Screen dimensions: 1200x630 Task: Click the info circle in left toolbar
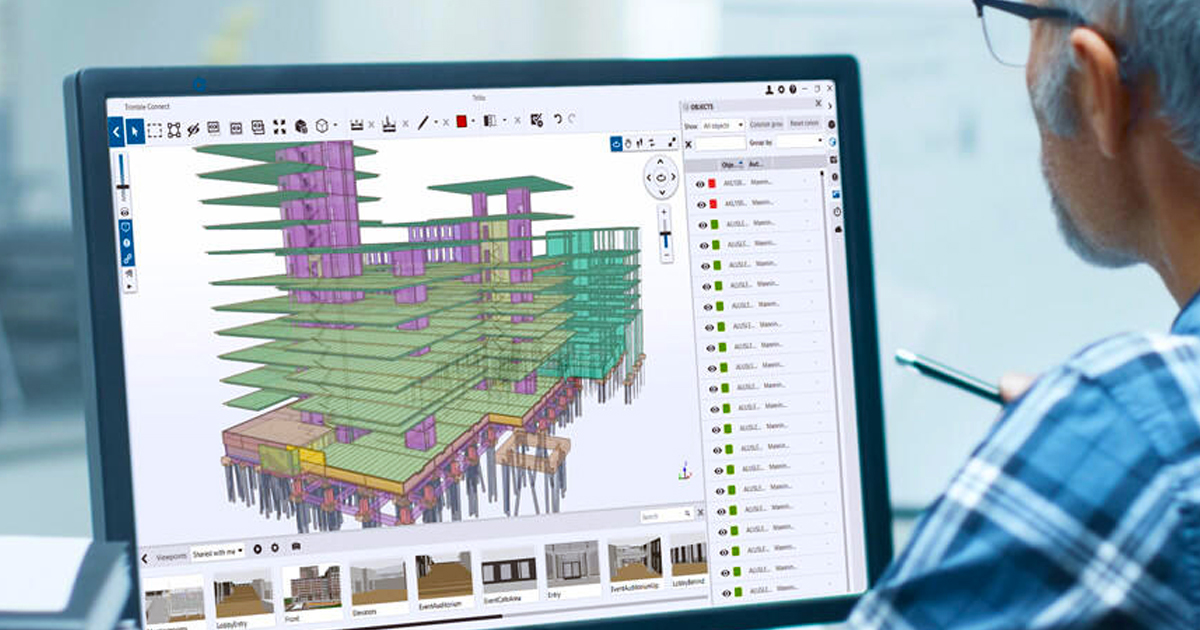(x=127, y=243)
